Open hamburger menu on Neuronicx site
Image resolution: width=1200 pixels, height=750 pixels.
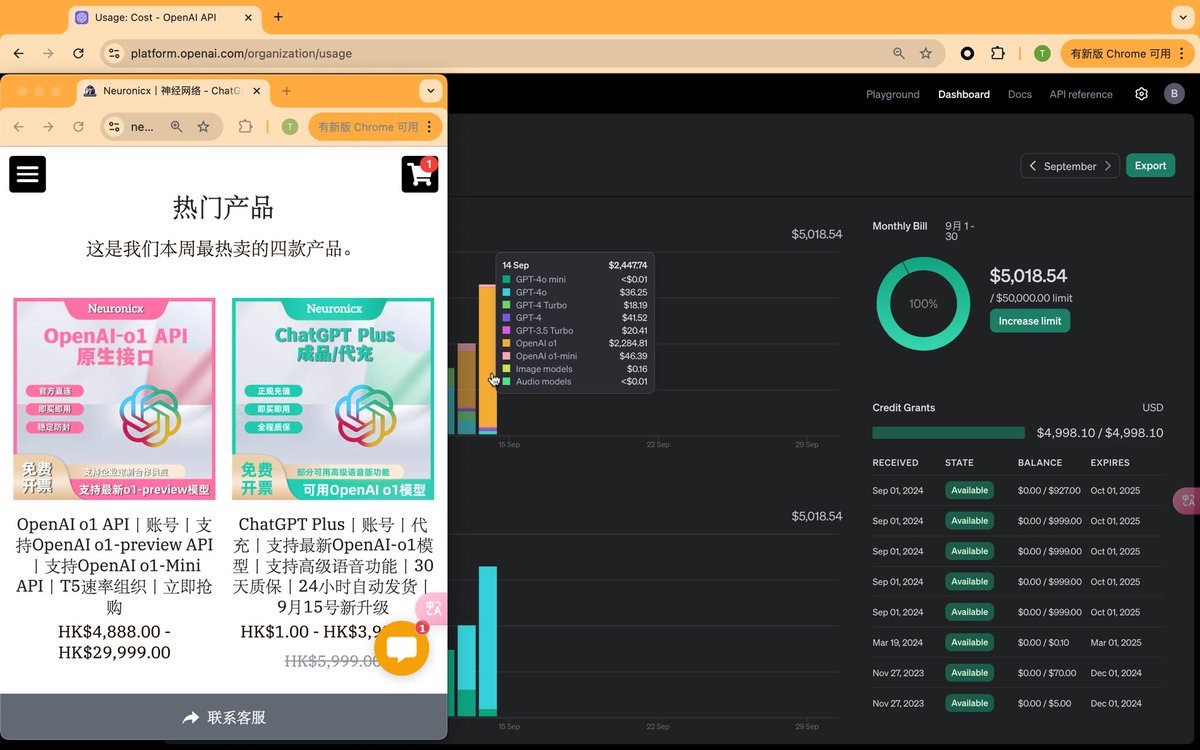27,174
